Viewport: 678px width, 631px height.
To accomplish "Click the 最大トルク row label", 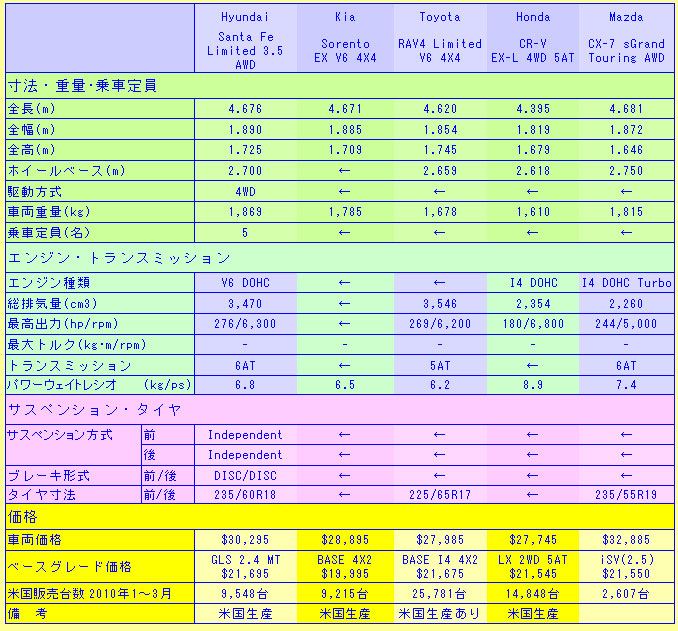I will tap(77, 344).
